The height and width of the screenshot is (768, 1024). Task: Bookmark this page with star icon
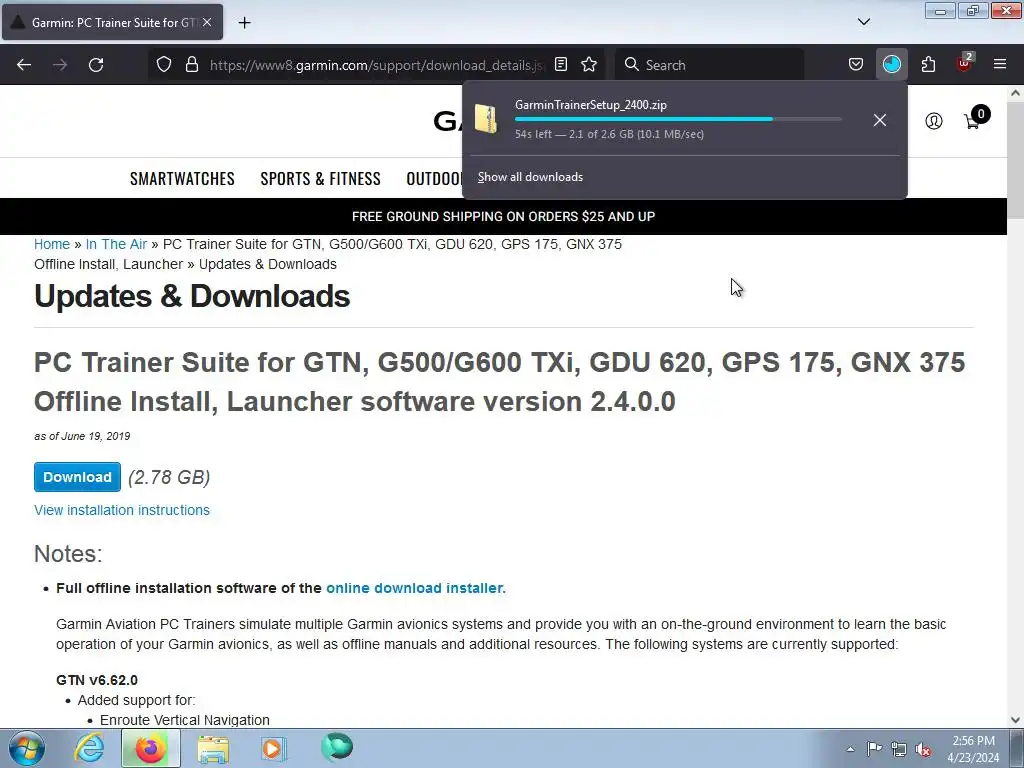click(589, 65)
